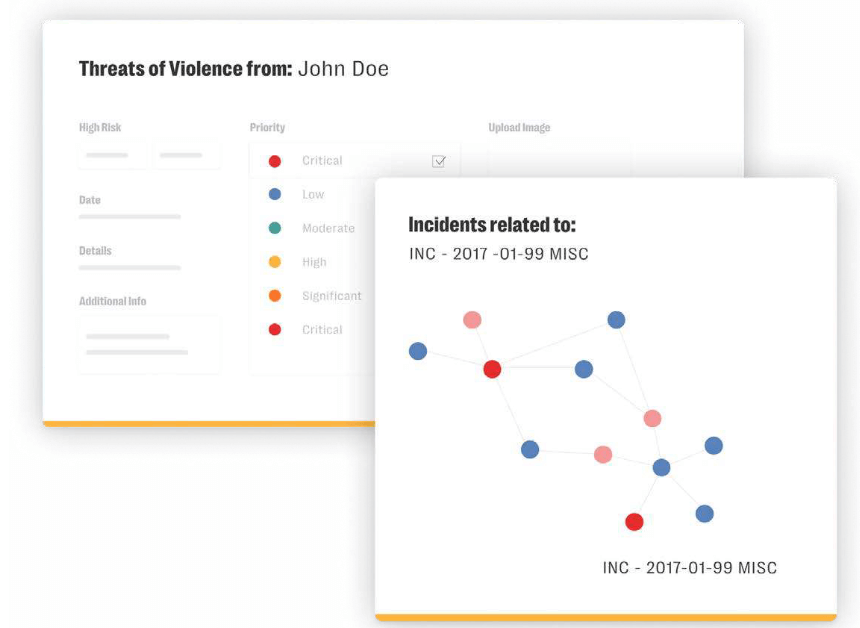The width and height of the screenshot is (860, 628).
Task: Select the Significant priority orange dot
Action: (274, 295)
